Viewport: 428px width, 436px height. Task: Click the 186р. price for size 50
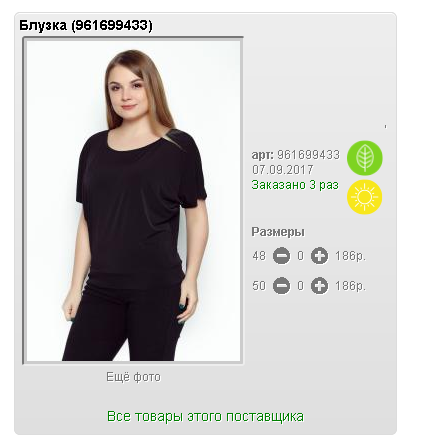click(x=350, y=286)
